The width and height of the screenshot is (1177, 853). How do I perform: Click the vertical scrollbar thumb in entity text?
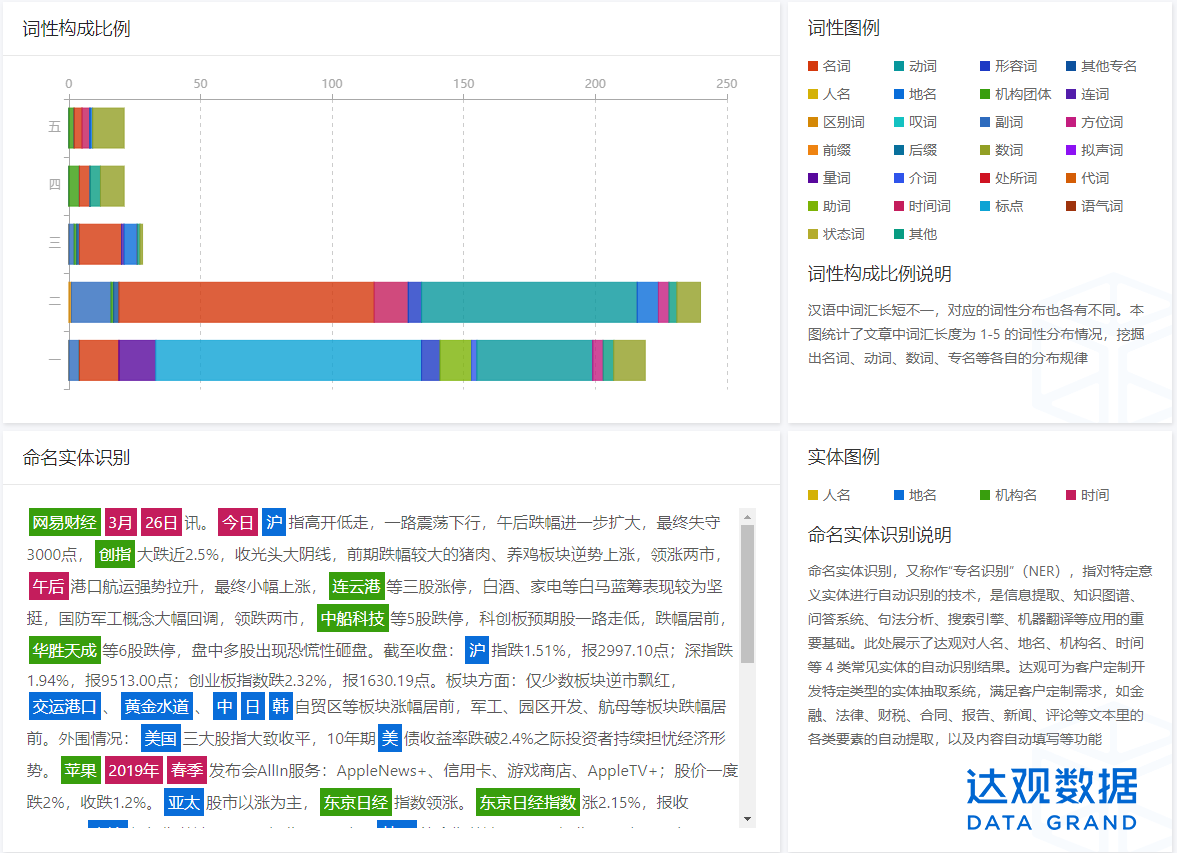click(x=747, y=590)
